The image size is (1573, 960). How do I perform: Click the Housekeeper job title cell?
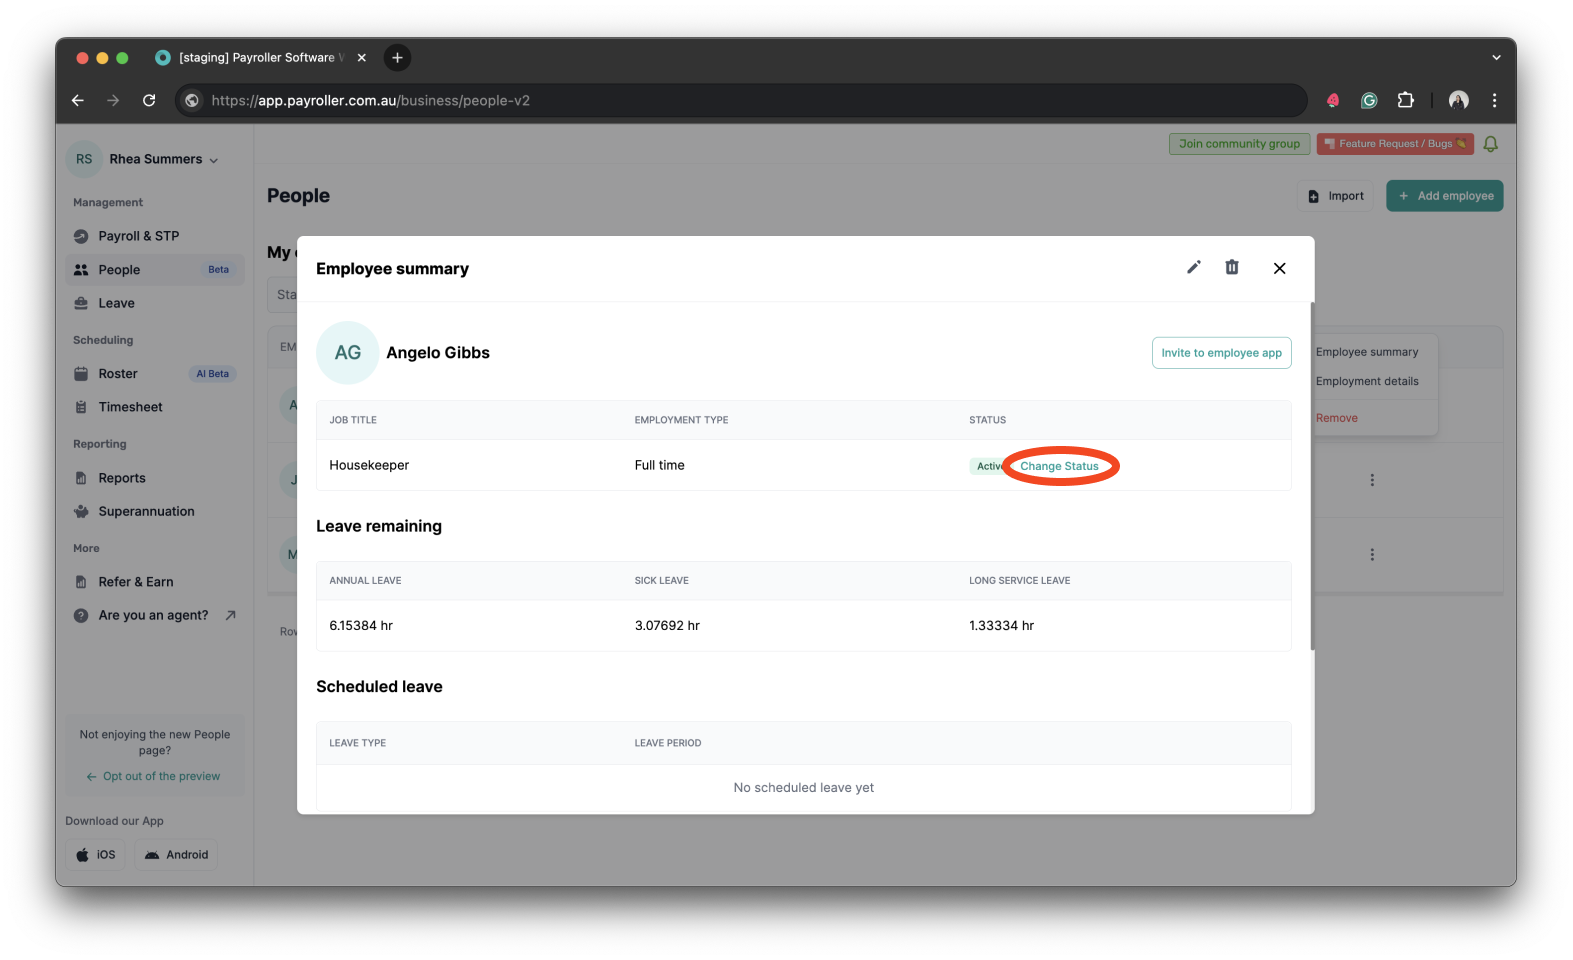(x=369, y=465)
